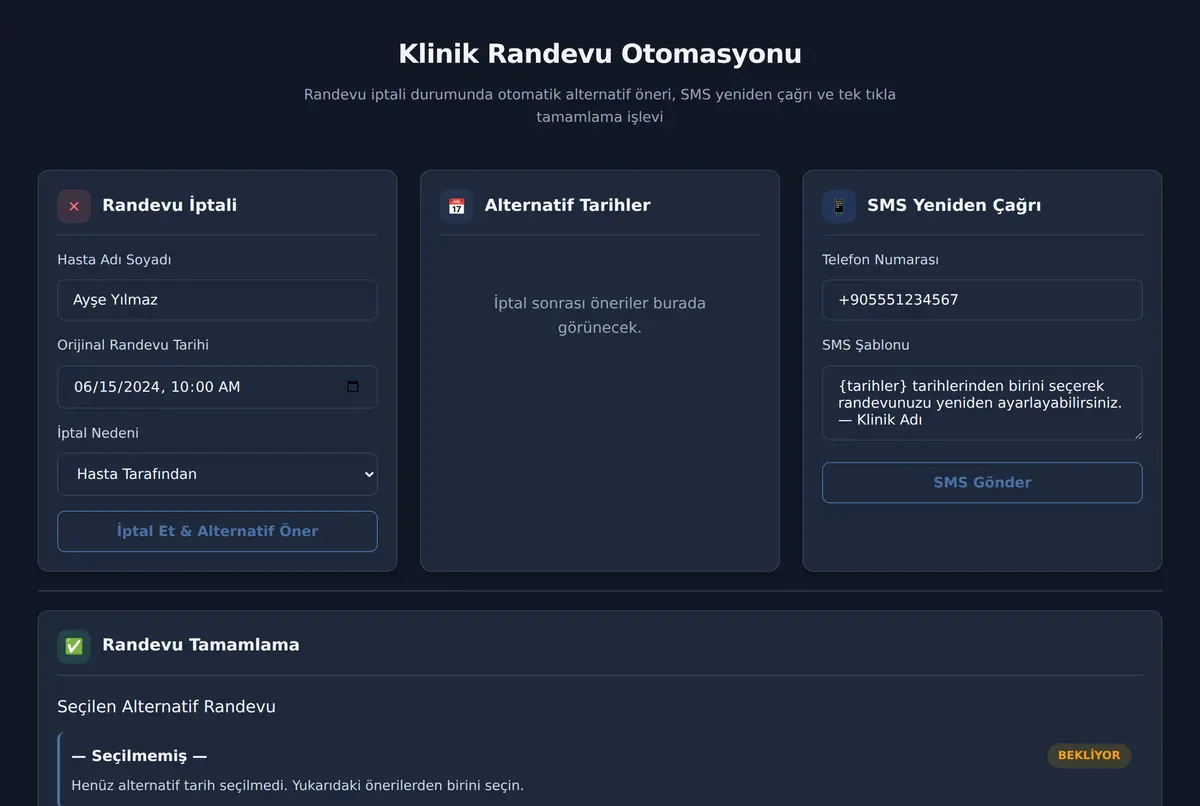Click the Hasta Adı Soyadı label
Screen dimensions: 1200x806
(x=114, y=260)
